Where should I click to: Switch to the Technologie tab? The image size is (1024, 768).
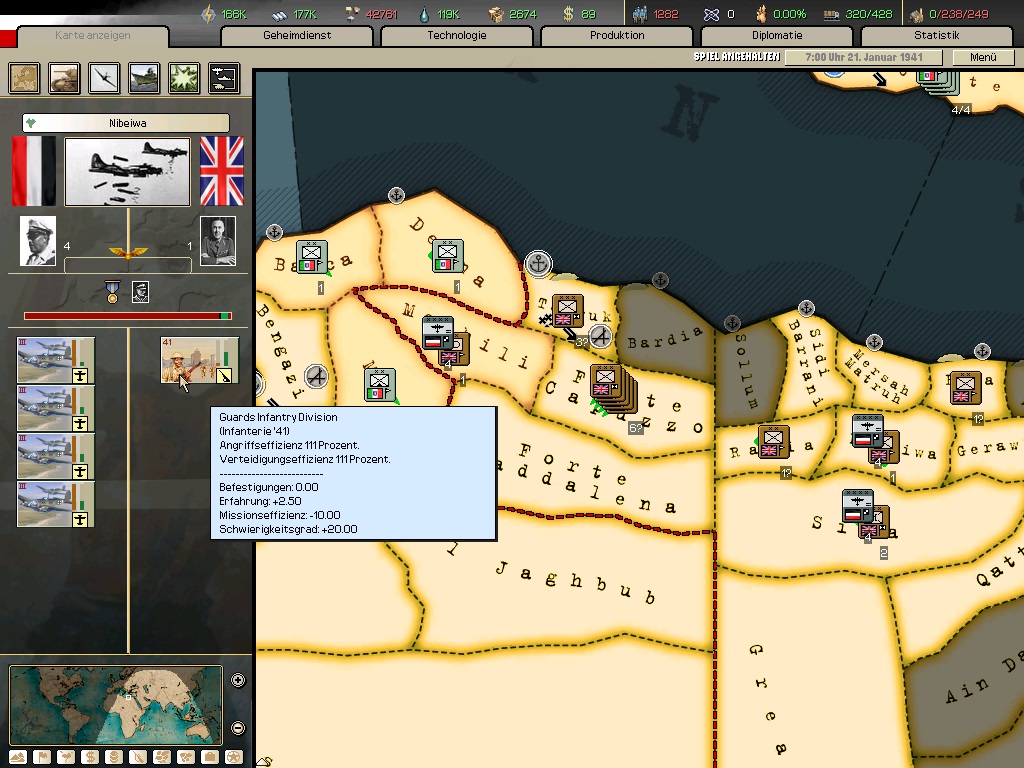[457, 36]
